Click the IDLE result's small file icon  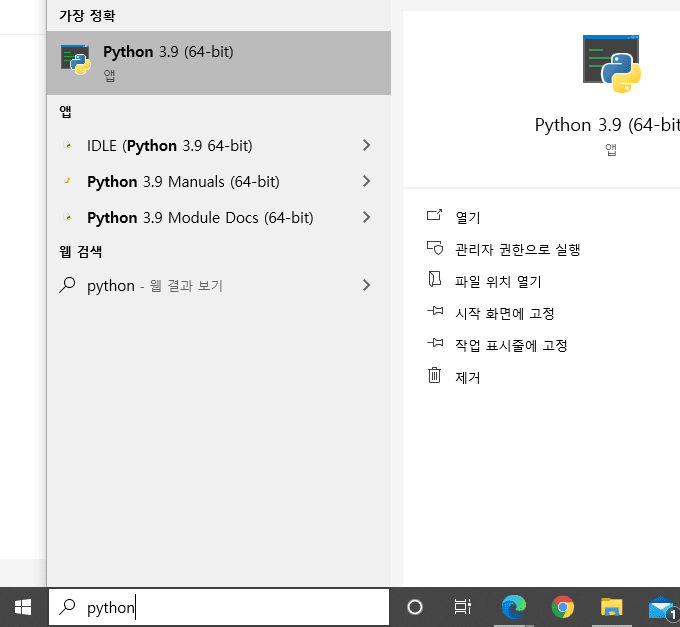click(67, 145)
